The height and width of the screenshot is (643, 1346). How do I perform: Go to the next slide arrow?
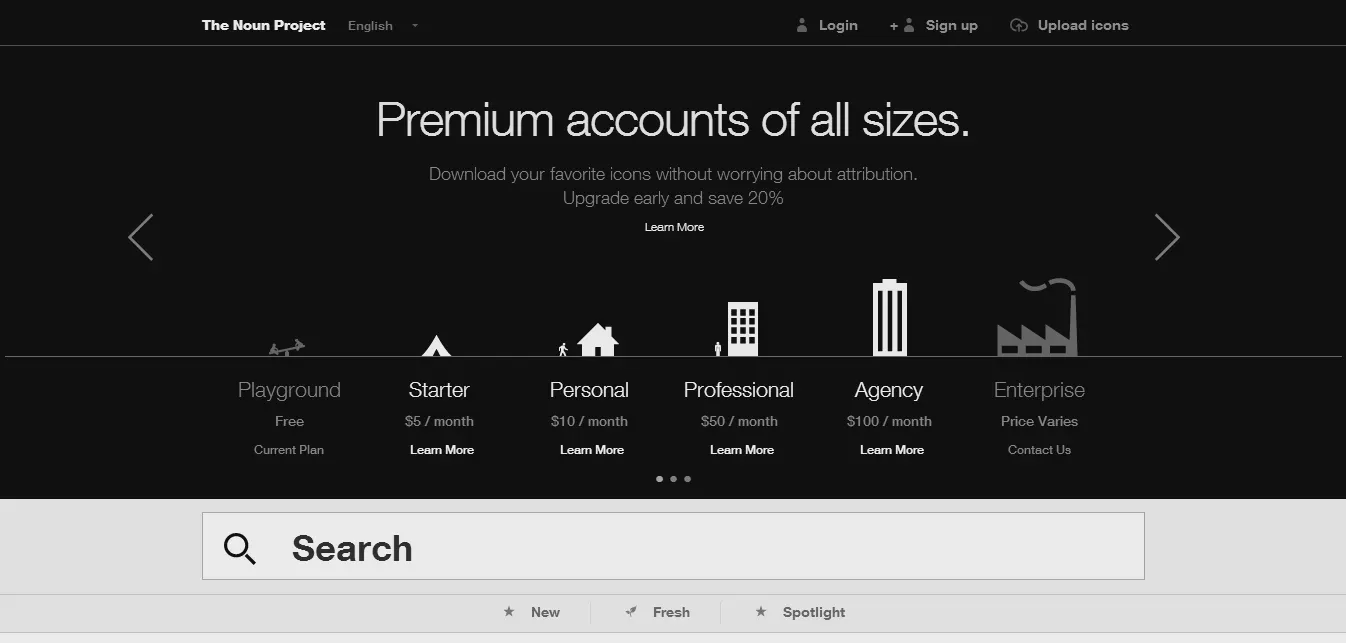pyautogui.click(x=1166, y=237)
